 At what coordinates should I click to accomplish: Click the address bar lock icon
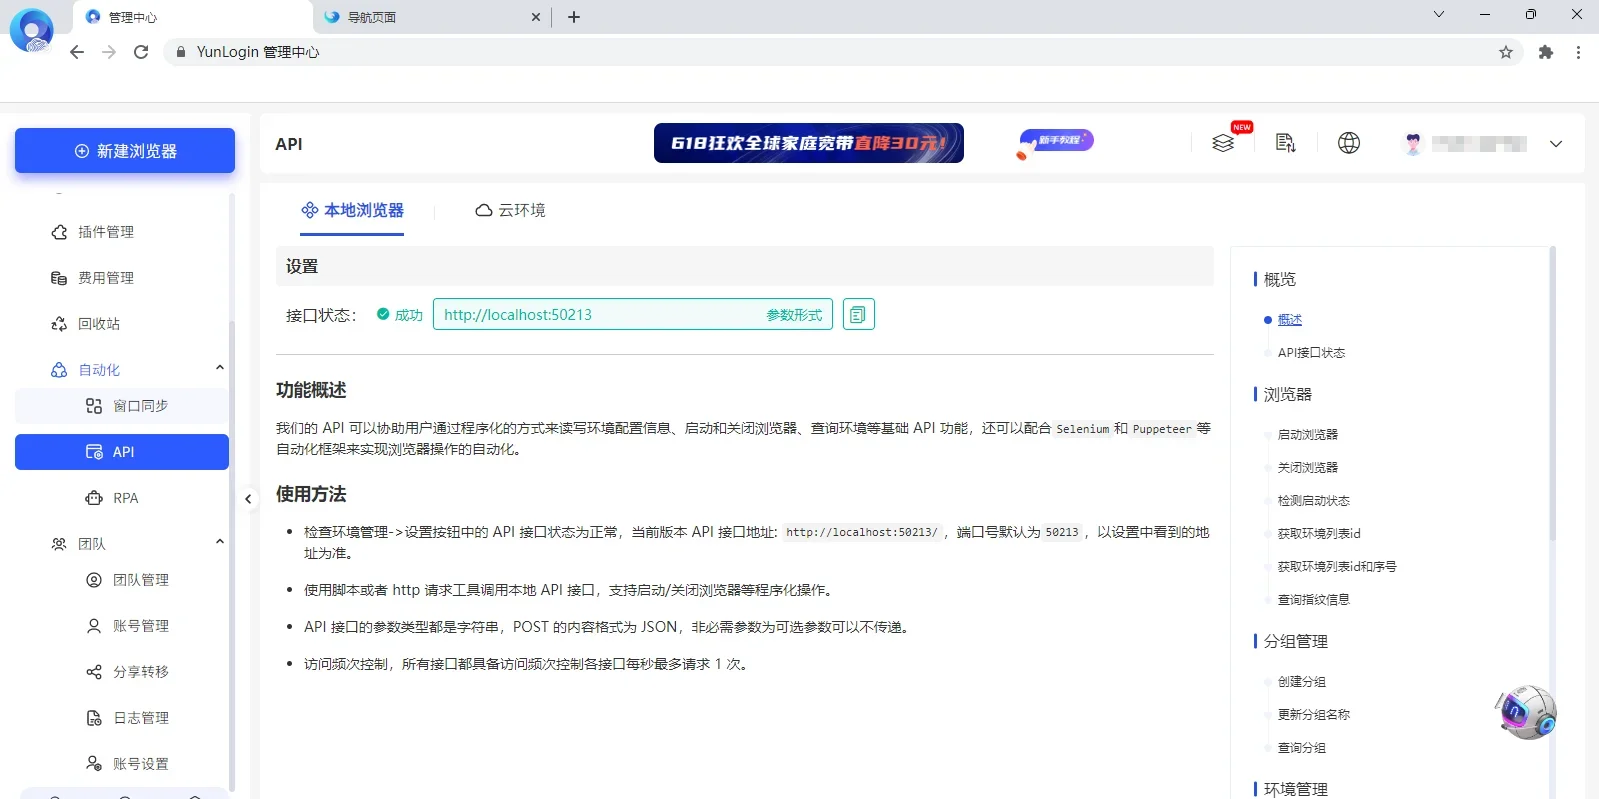click(180, 52)
